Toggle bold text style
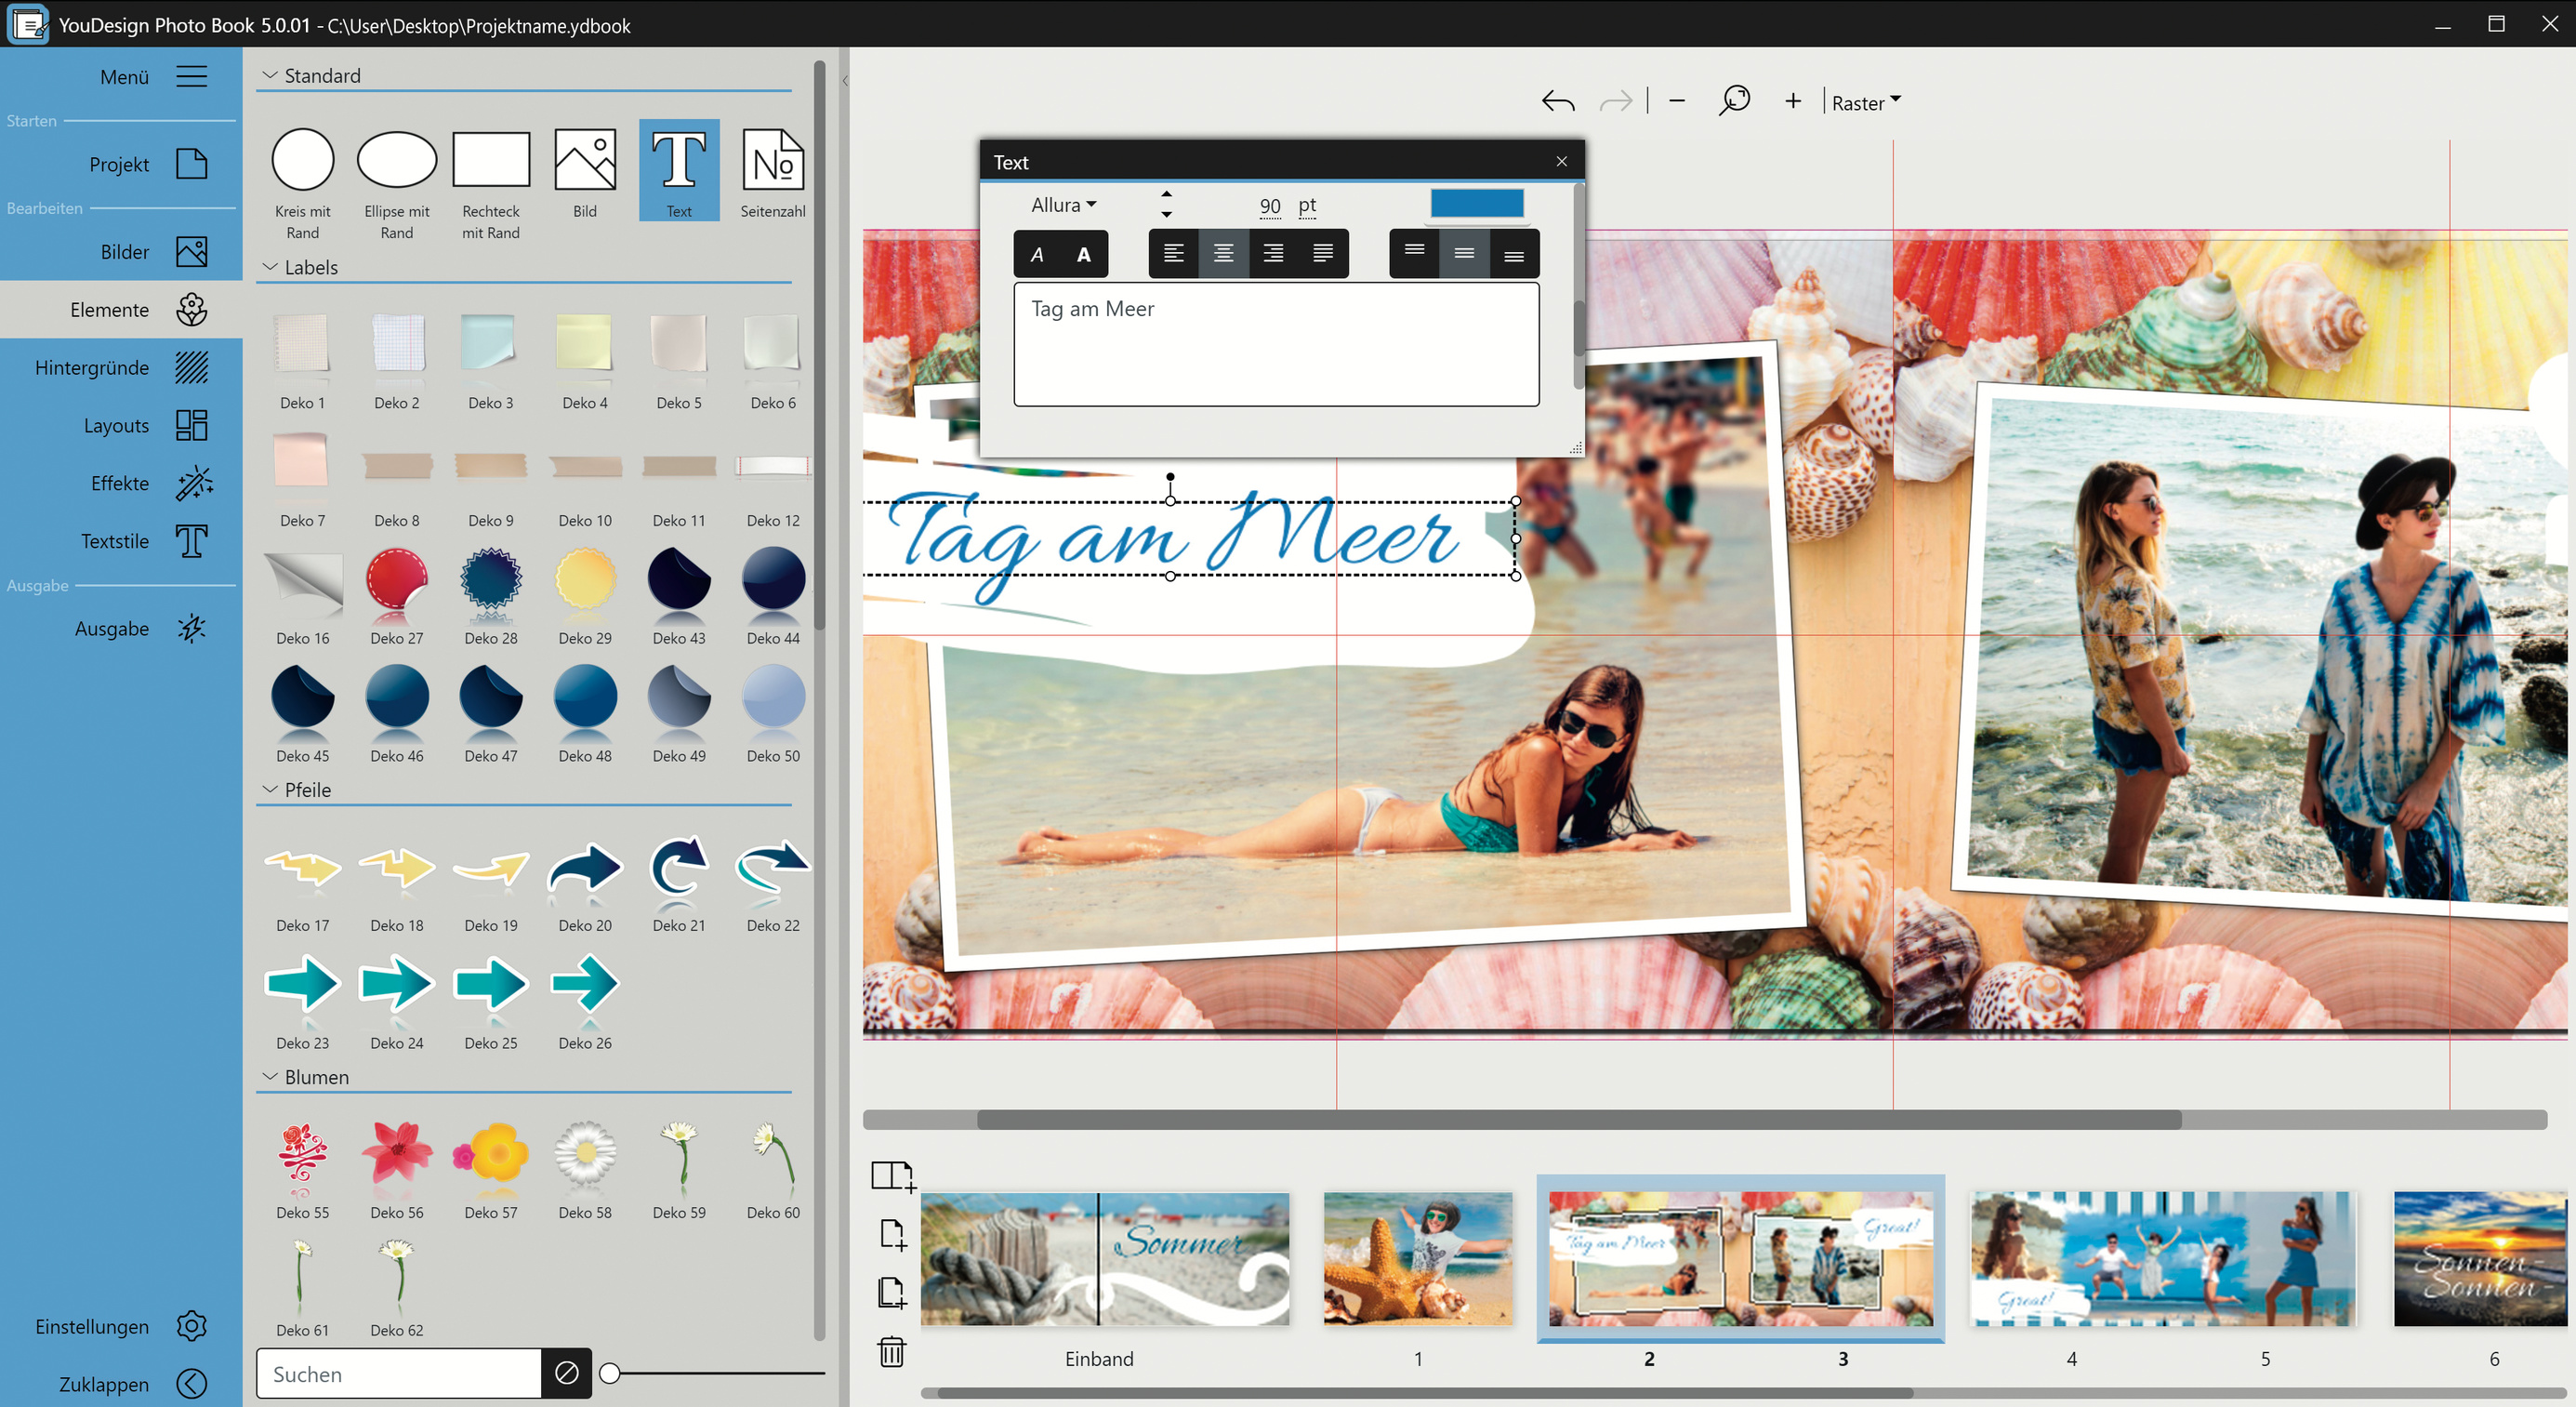This screenshot has height=1407, width=2576. click(1083, 254)
